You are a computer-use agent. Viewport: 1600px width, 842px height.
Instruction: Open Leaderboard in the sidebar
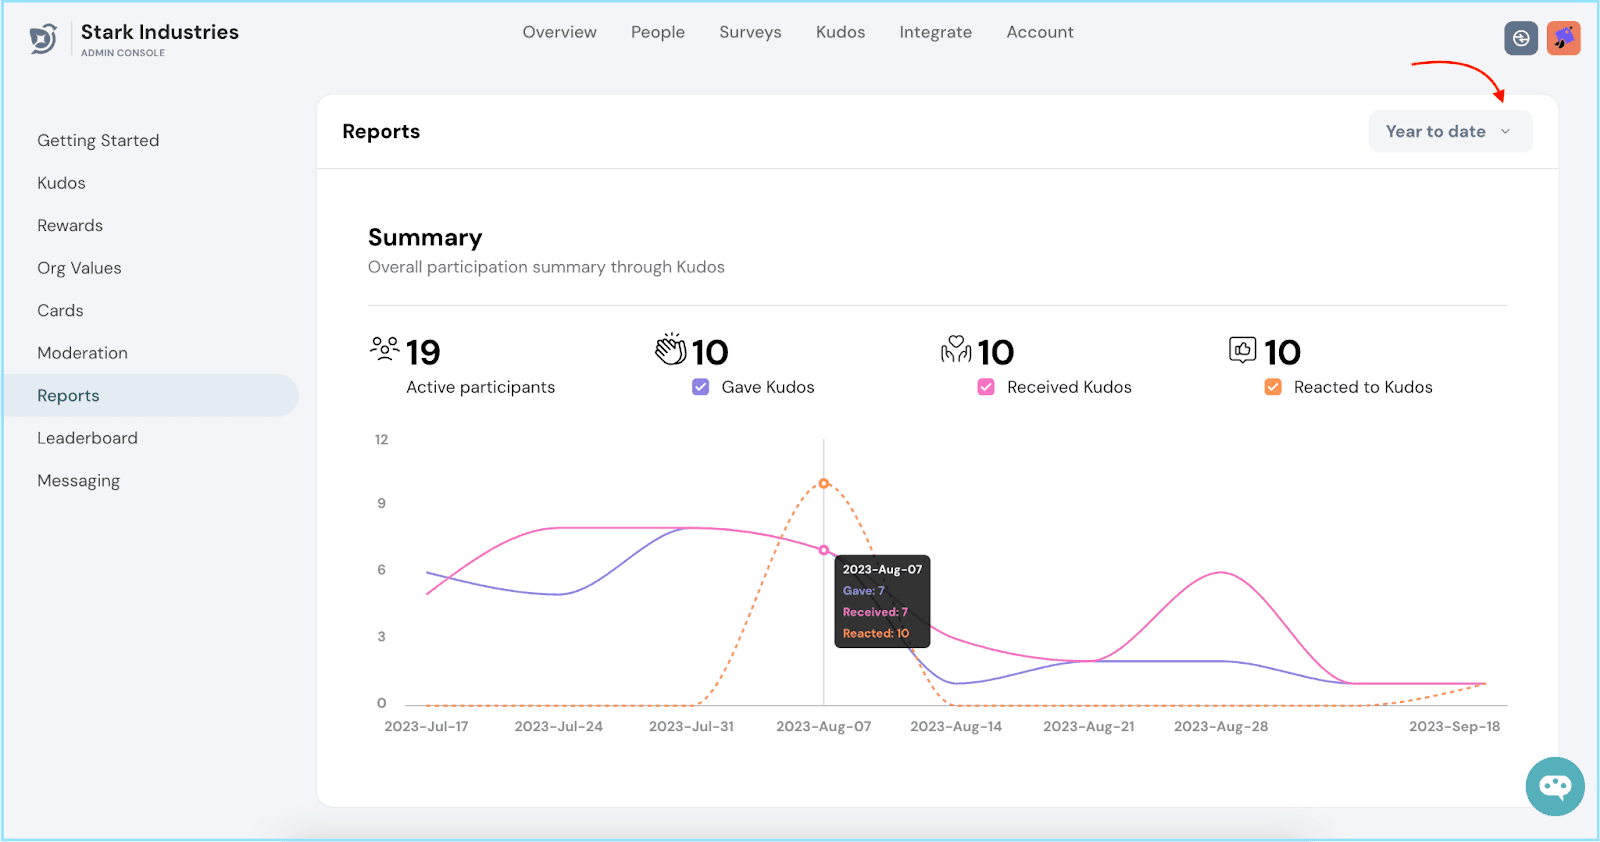point(87,438)
